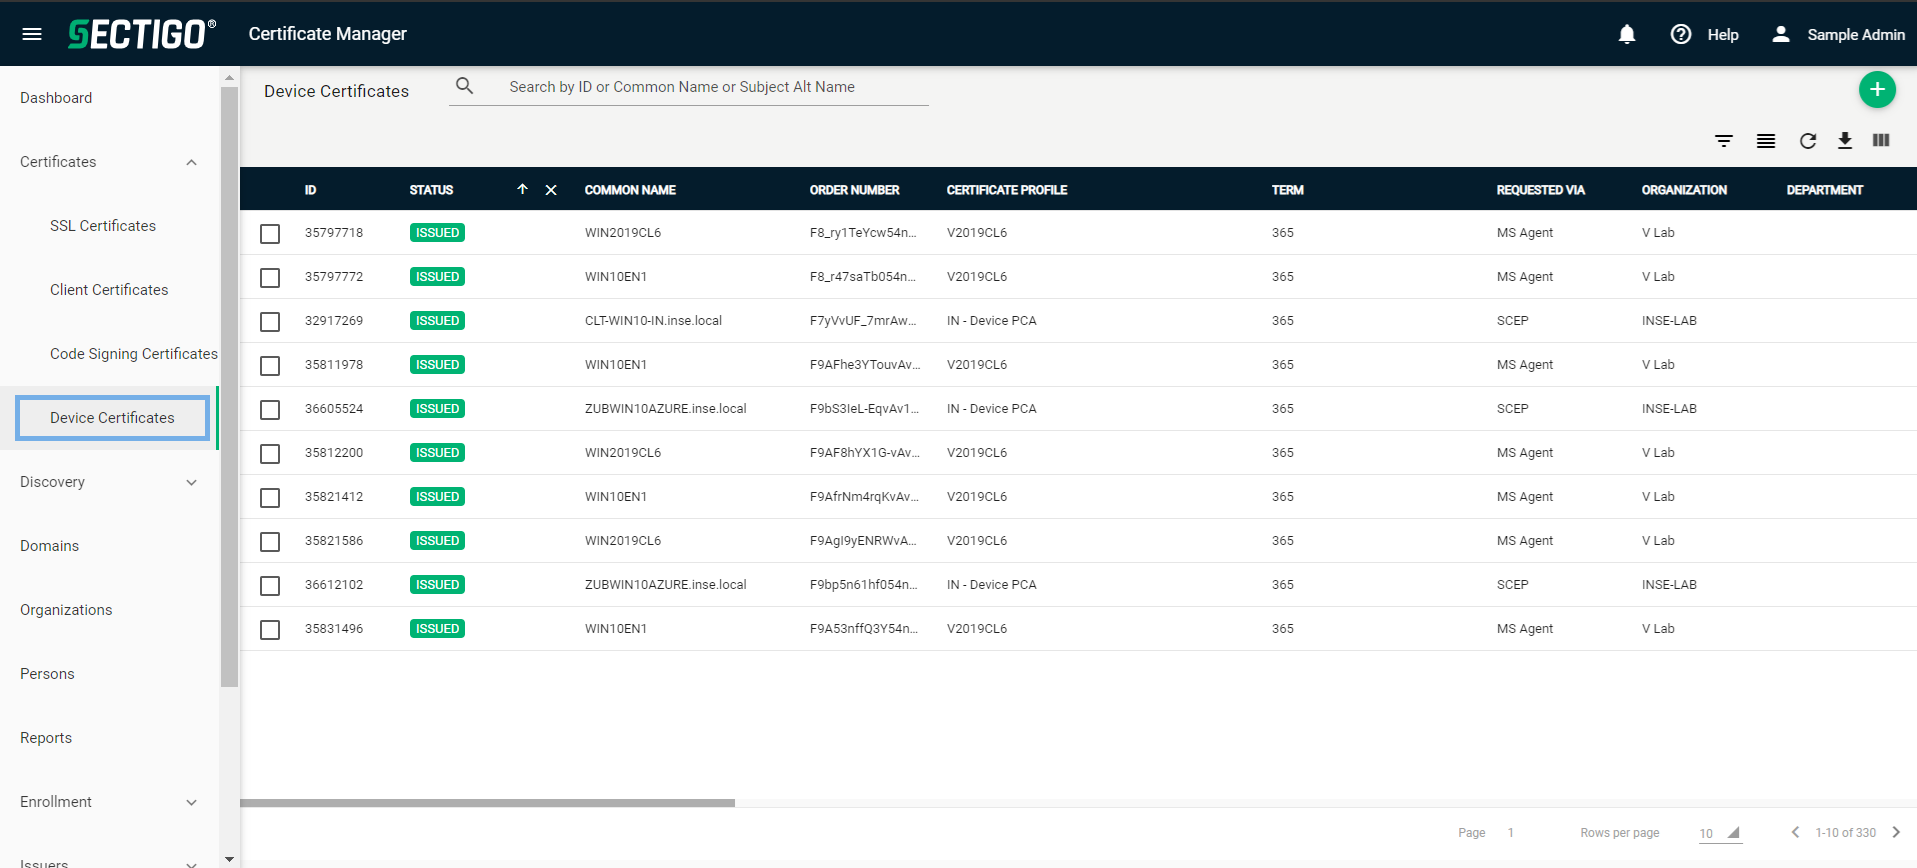Screen dimensions: 1917x868
Task: Click the 1-10 of 330 range text
Action: [x=1845, y=833]
